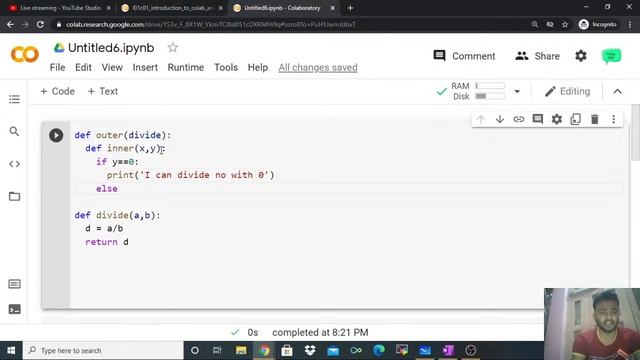Screen dimensions: 640x360
Task: Go back in browser history
Action: 10,24
